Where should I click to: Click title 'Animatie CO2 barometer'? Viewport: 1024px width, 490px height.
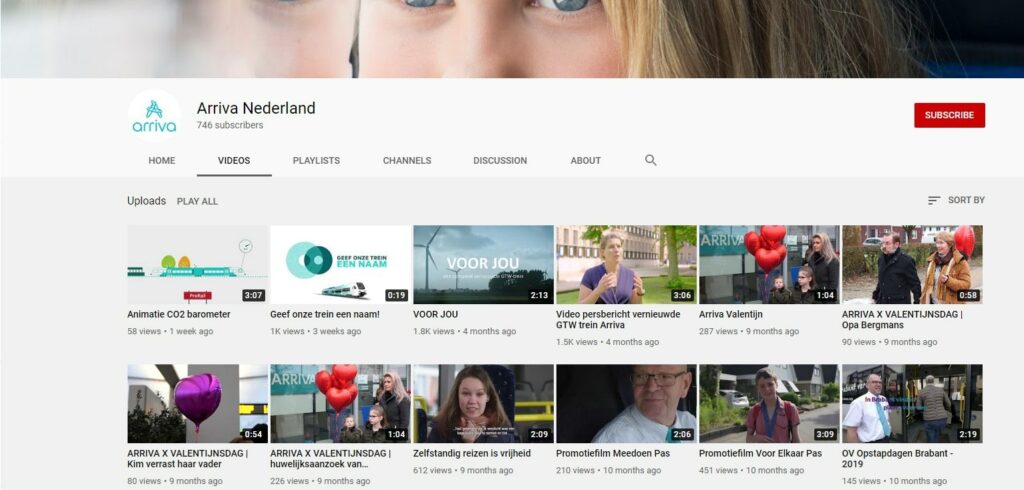coord(179,314)
